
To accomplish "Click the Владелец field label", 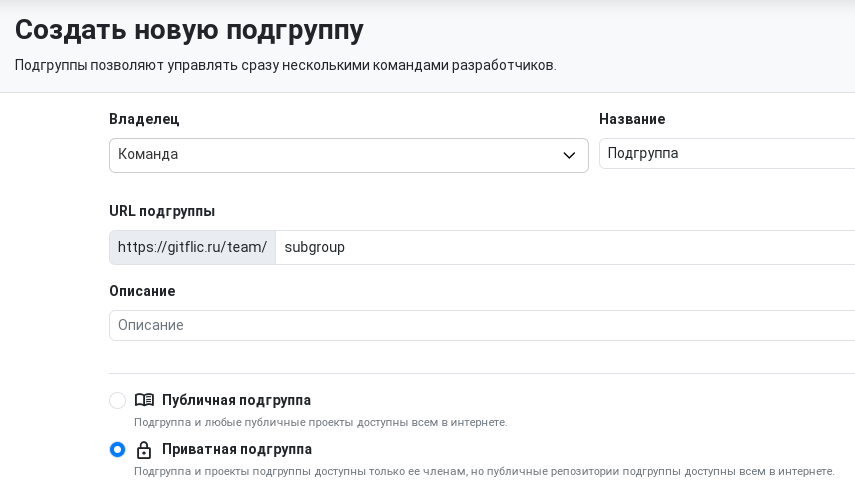I will (144, 119).
